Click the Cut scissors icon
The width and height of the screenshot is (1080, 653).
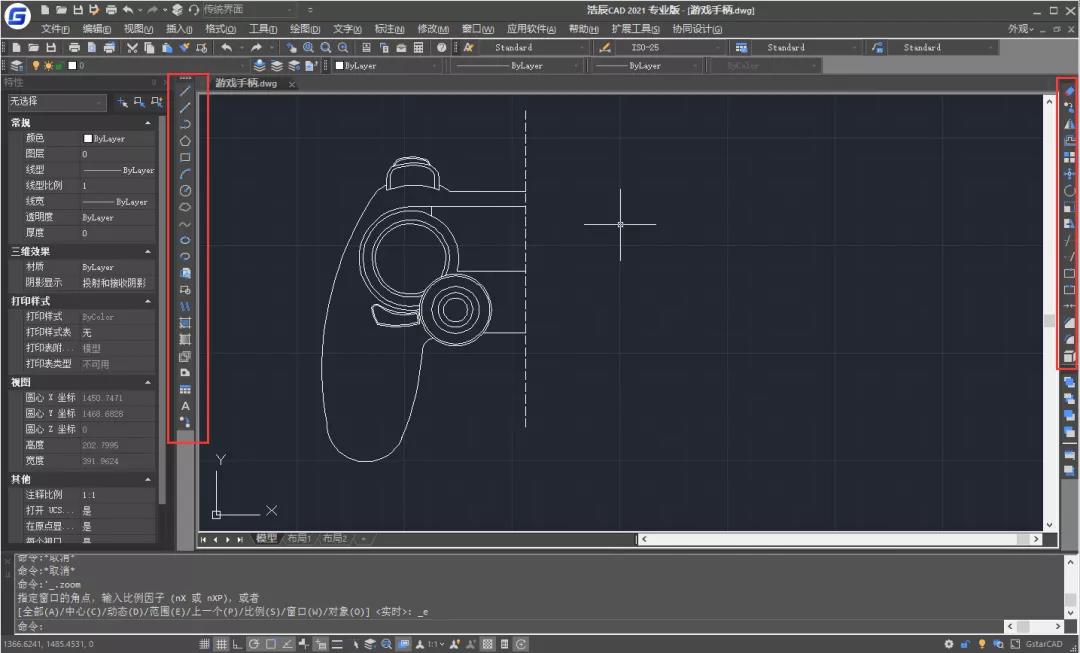pyautogui.click(x=133, y=47)
